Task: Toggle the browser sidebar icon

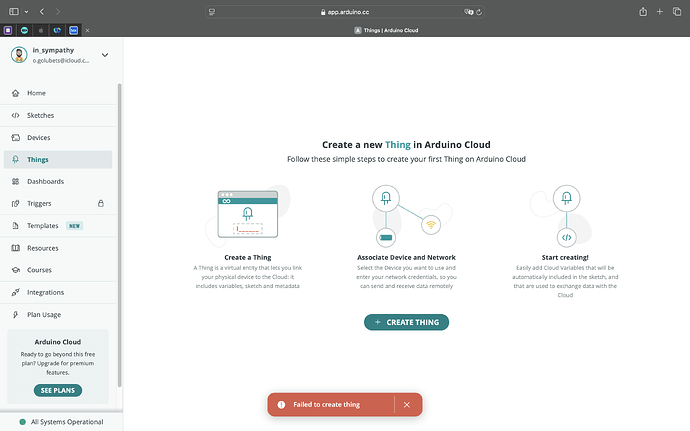Action: click(14, 12)
